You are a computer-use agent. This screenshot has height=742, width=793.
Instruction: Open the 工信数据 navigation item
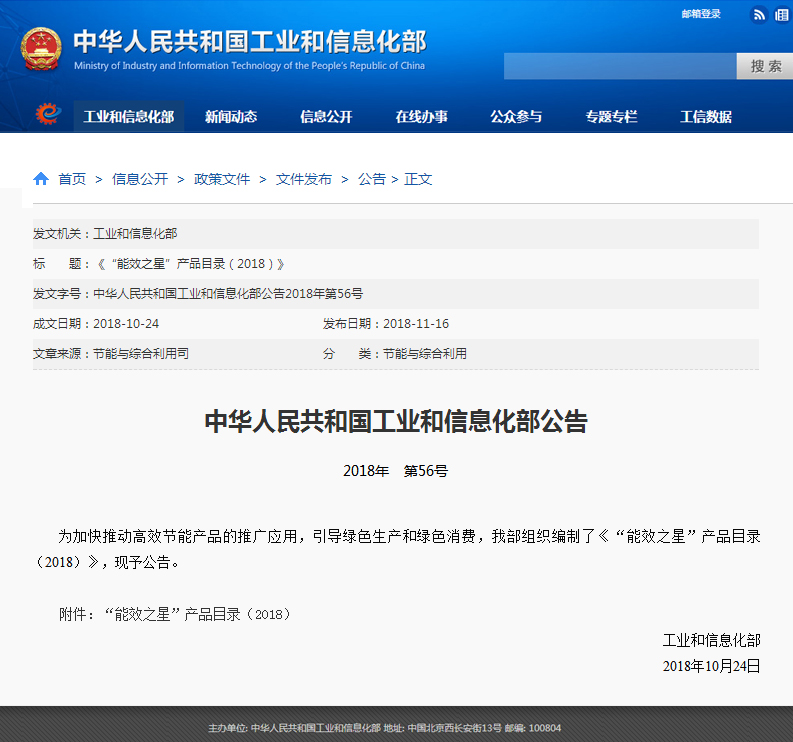click(x=706, y=117)
